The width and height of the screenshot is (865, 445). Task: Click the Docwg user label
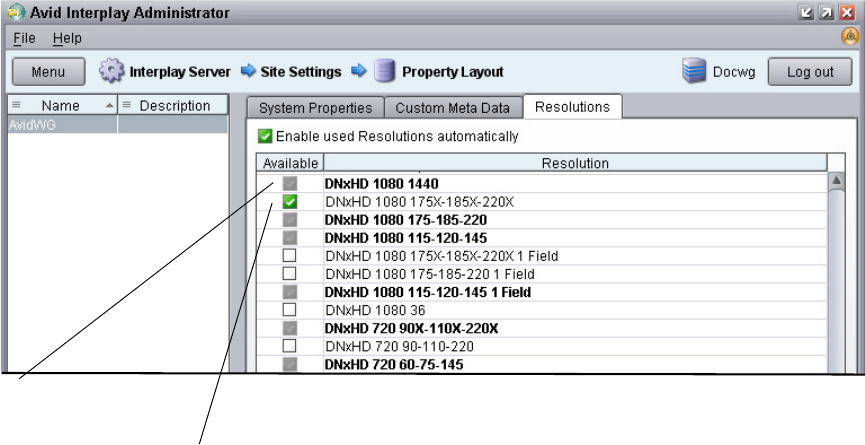pyautogui.click(x=734, y=72)
